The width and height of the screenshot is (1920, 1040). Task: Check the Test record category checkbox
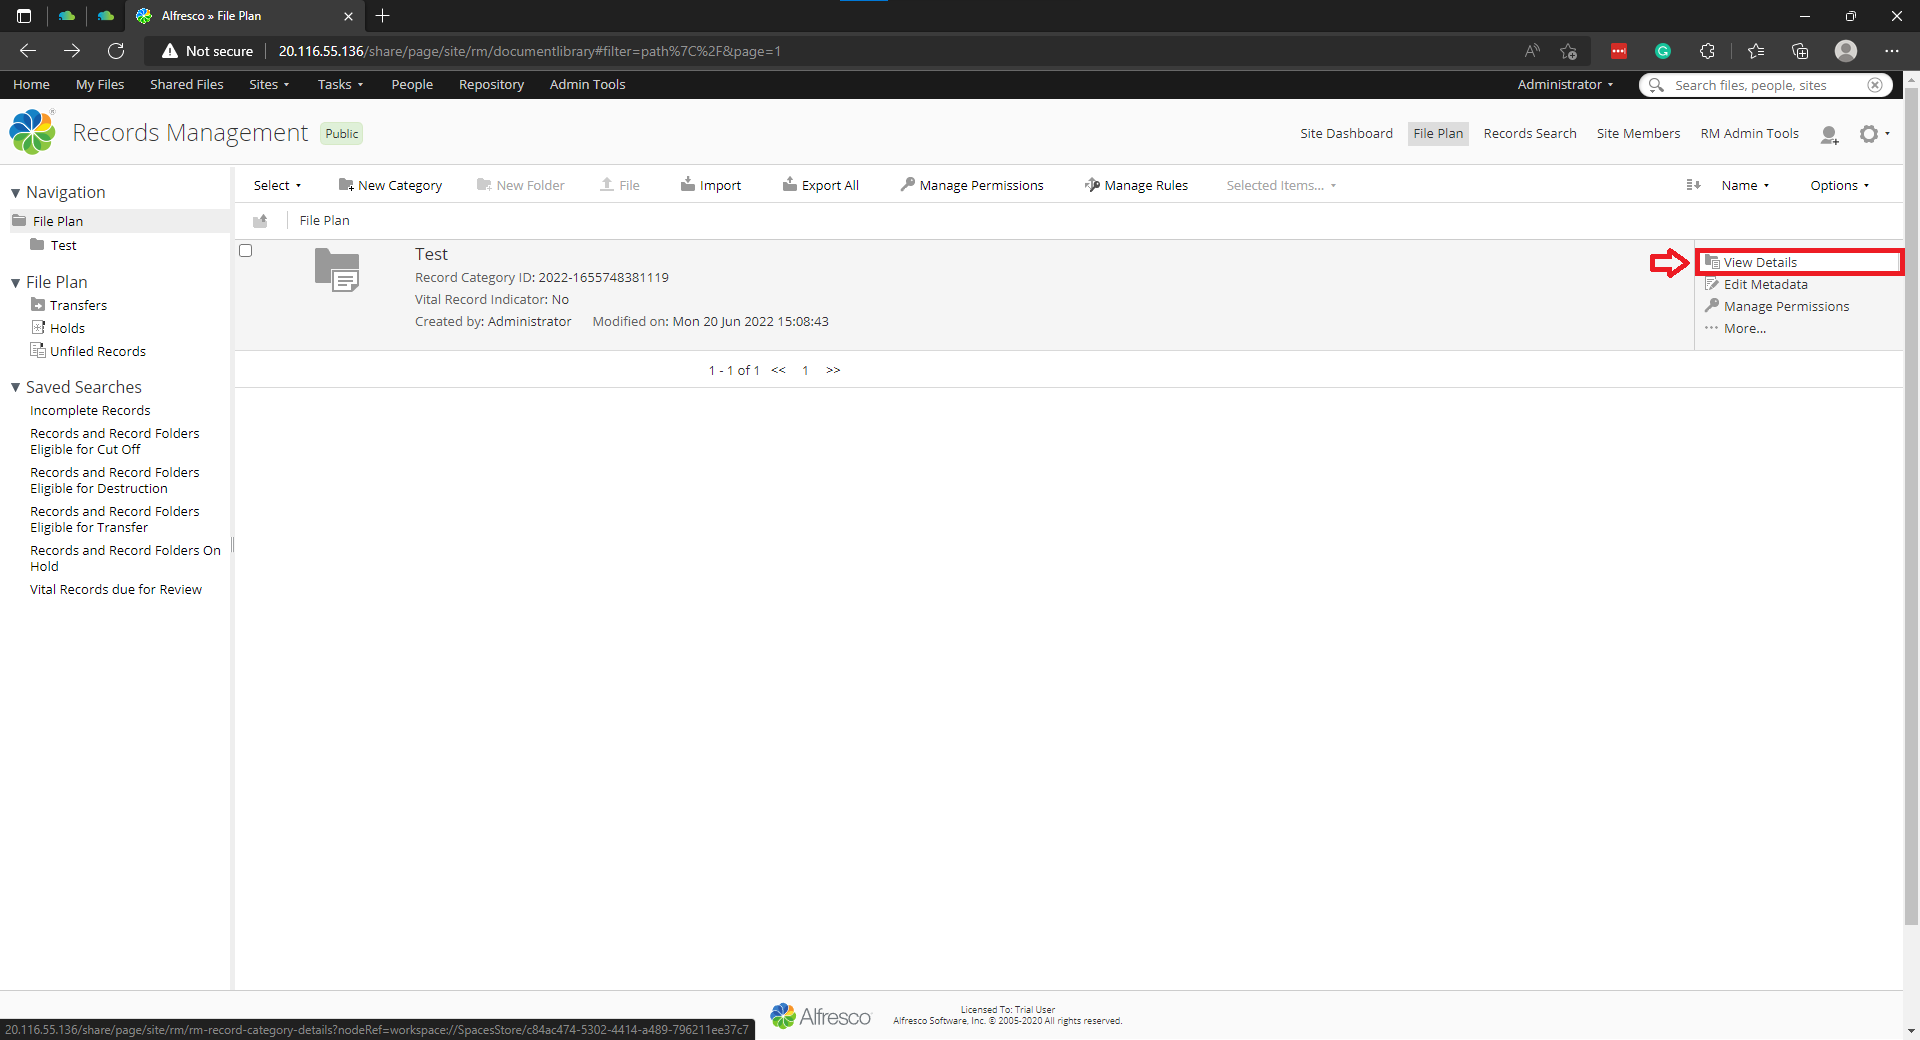[245, 250]
